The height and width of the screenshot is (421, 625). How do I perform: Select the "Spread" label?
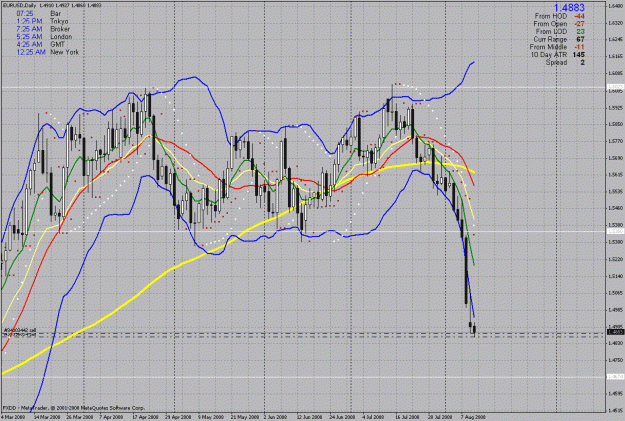[x=556, y=63]
